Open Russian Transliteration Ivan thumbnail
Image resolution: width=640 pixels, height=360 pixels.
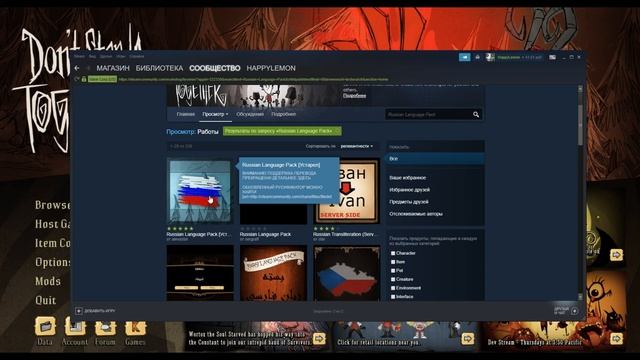tap(347, 191)
